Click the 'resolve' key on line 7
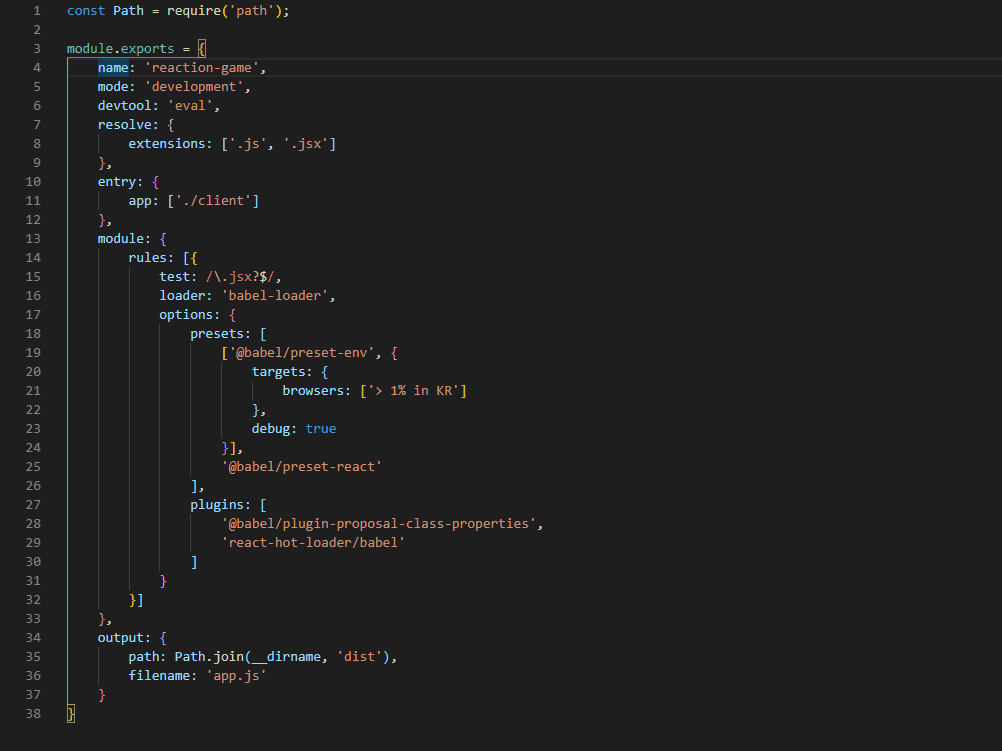Viewport: 1002px width, 751px height. (125, 125)
